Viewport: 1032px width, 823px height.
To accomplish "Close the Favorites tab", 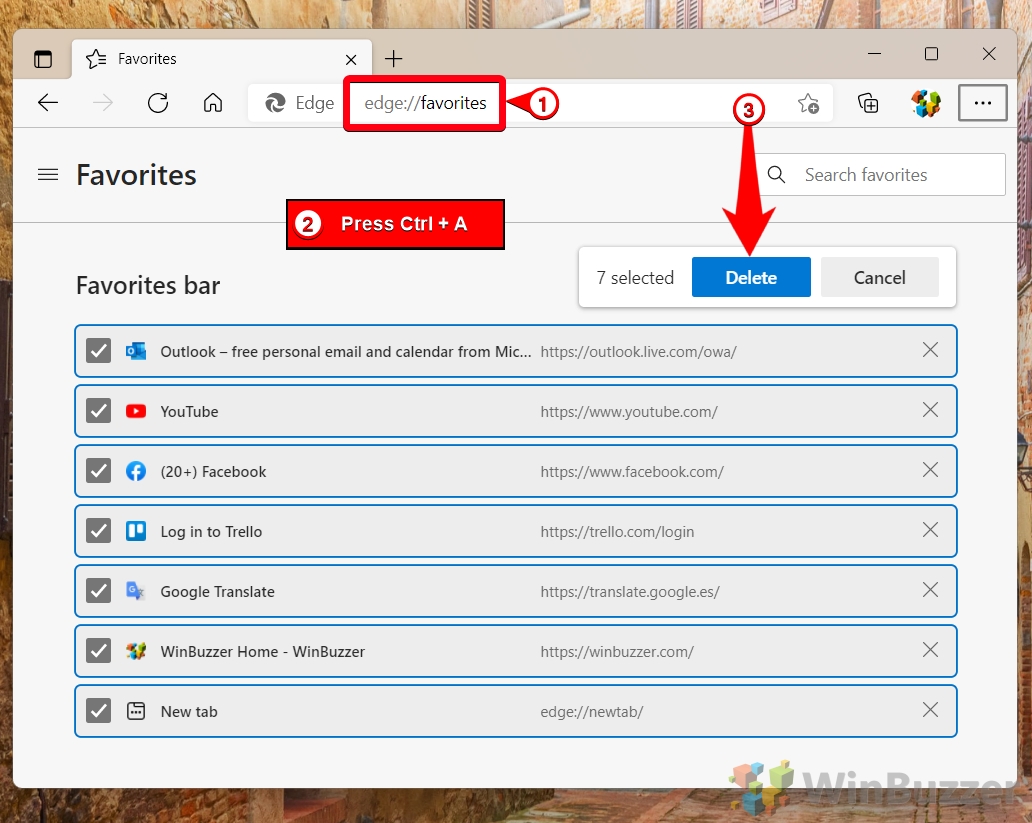I will tap(351, 60).
